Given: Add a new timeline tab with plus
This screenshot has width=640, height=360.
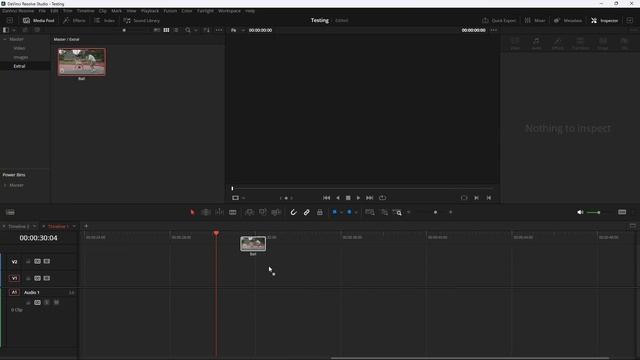Looking at the screenshot, I should point(86,226).
